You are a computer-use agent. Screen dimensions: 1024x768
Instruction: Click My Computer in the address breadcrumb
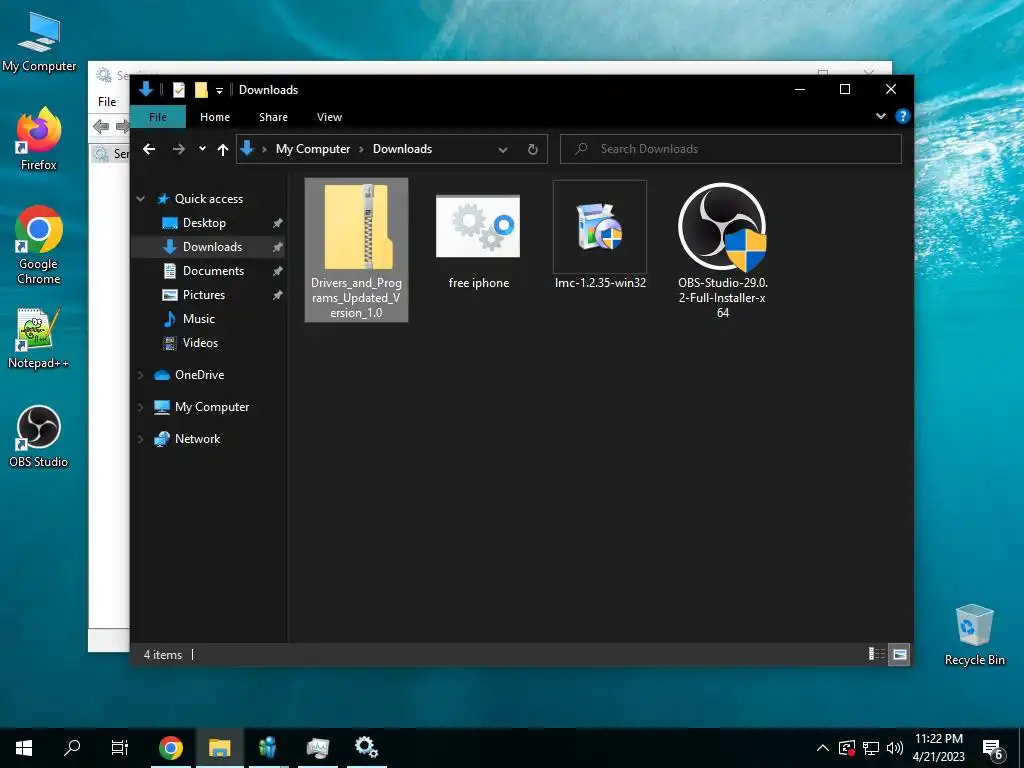tap(313, 149)
